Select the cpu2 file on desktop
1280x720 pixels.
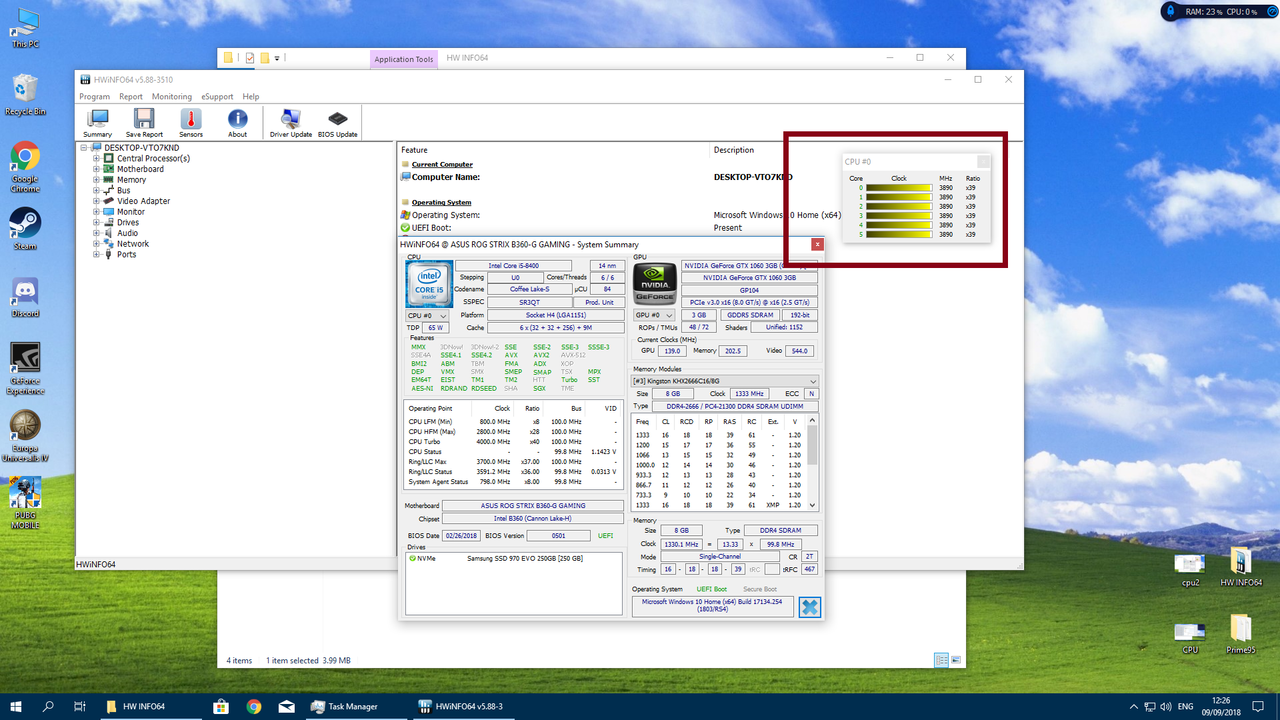point(1190,569)
